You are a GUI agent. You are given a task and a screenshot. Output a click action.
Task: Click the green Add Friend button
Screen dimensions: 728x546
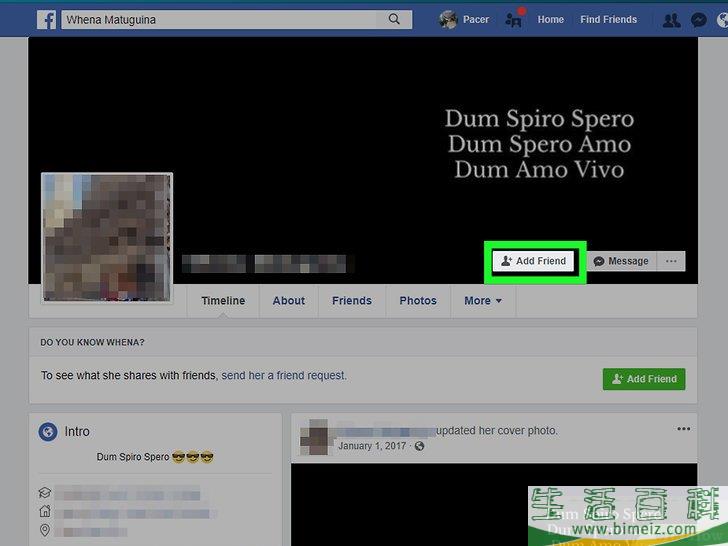pyautogui.click(x=644, y=379)
